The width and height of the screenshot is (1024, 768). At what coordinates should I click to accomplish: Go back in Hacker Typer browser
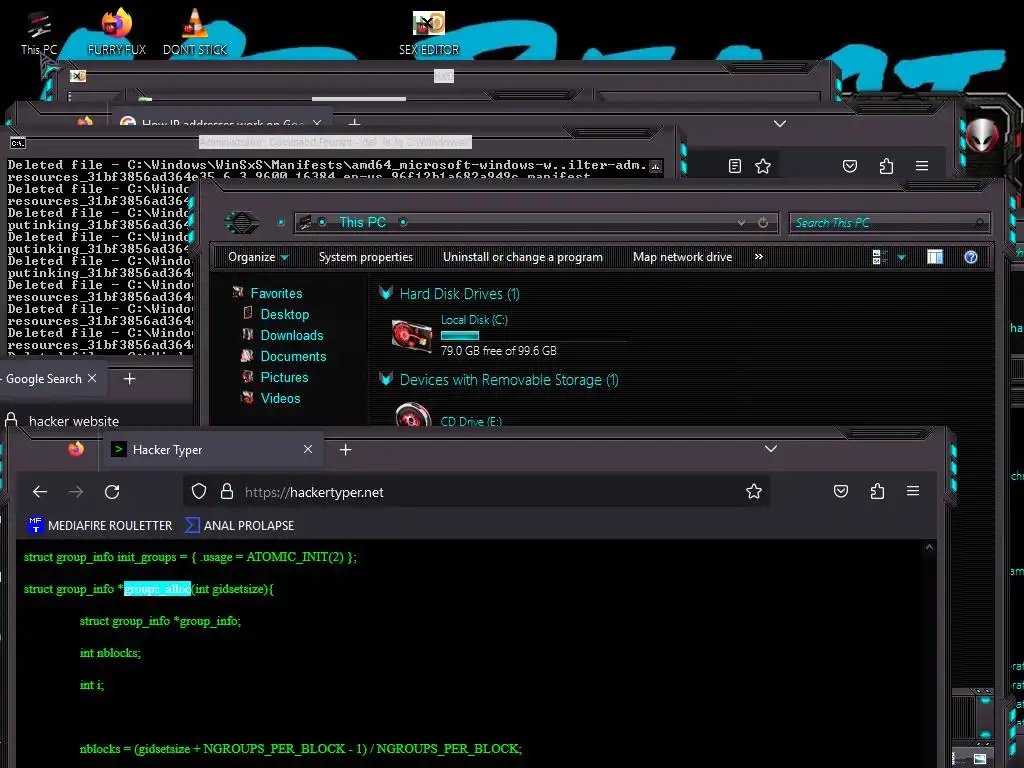40,492
